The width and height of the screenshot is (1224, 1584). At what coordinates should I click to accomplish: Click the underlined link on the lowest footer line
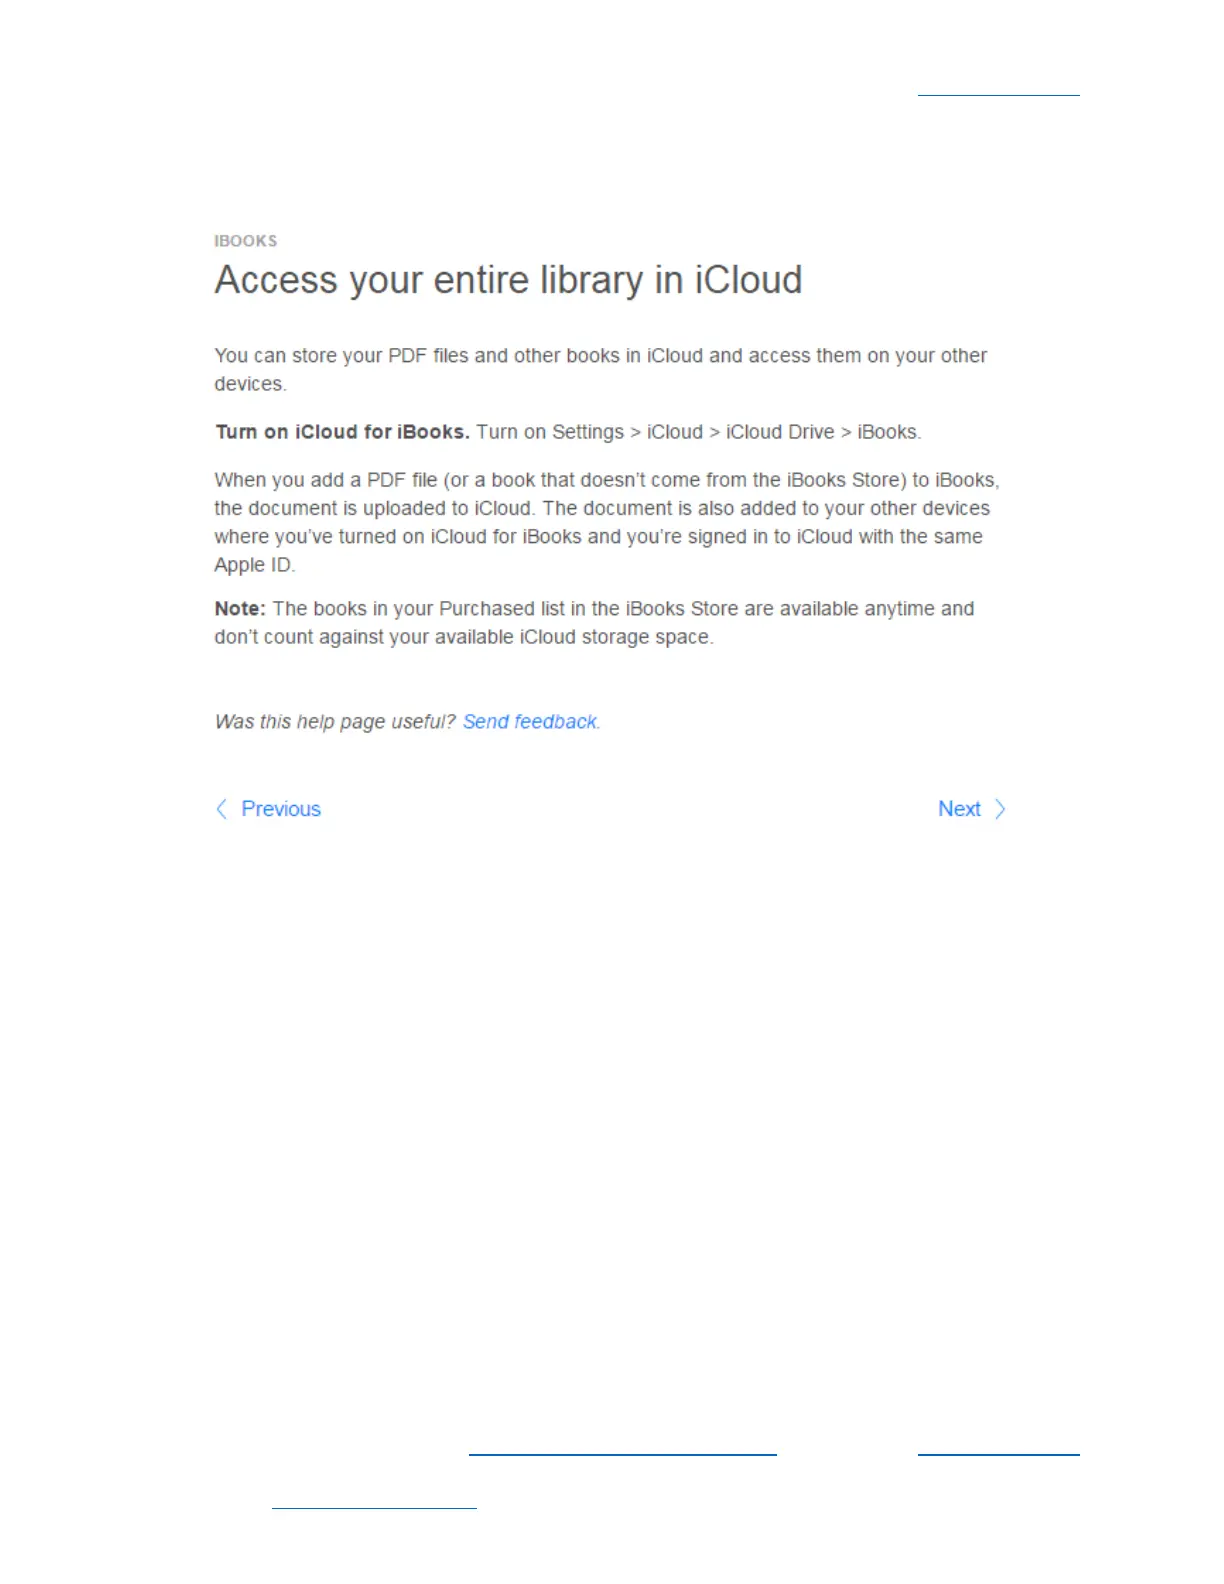[x=374, y=1507]
